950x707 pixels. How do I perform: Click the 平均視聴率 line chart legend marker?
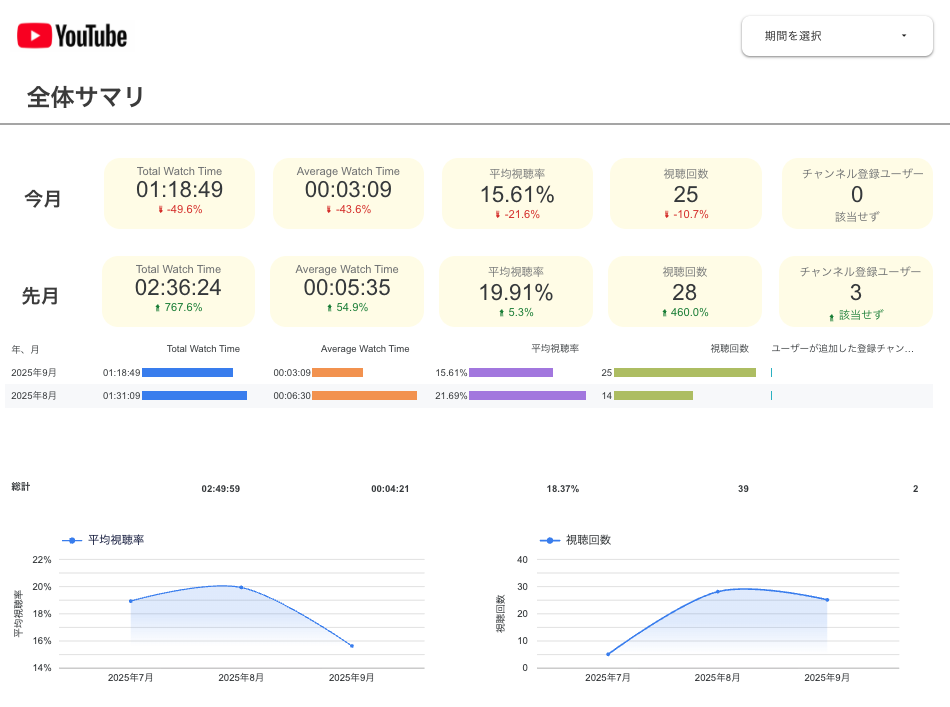(72, 540)
